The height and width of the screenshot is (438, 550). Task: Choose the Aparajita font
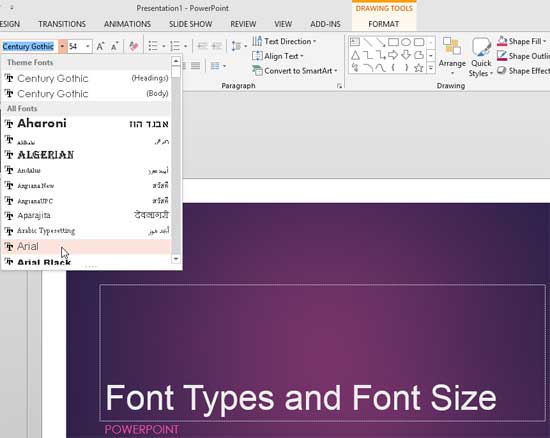tap(86, 215)
